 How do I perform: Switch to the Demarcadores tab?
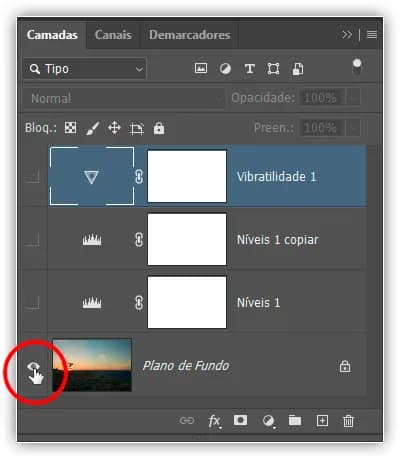189,35
